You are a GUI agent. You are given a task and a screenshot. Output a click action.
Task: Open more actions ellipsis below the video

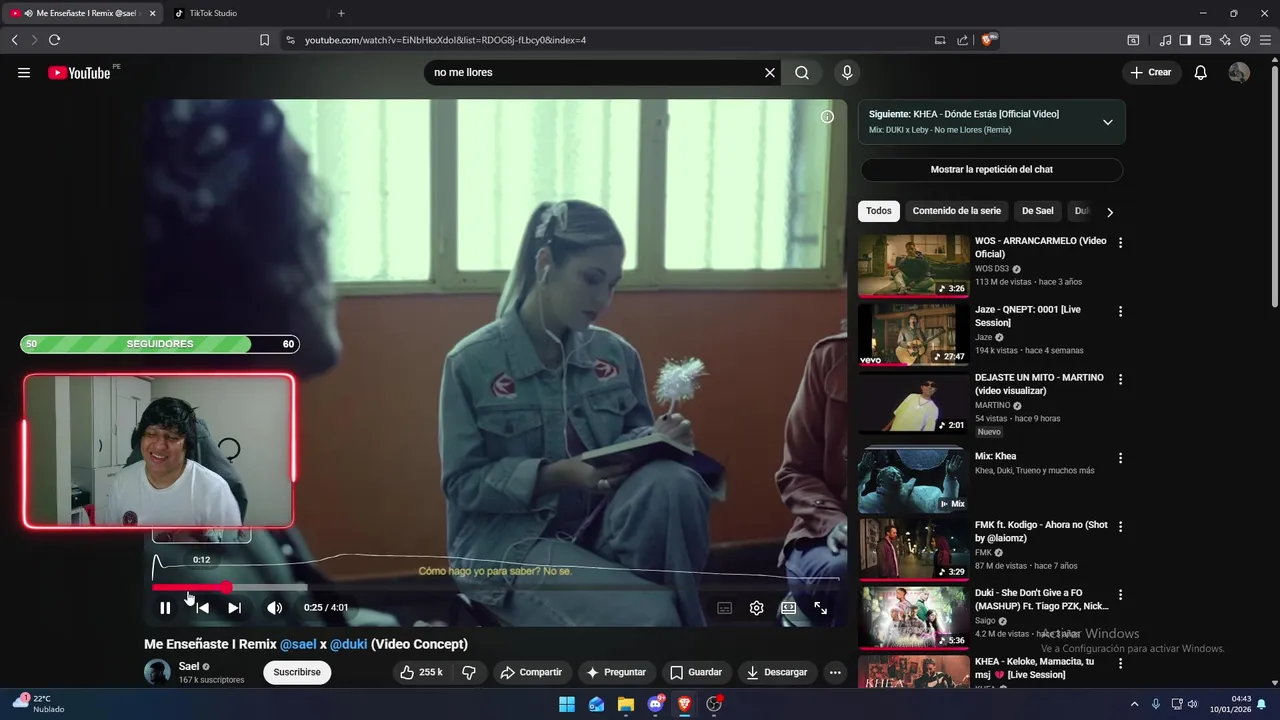[x=835, y=672]
